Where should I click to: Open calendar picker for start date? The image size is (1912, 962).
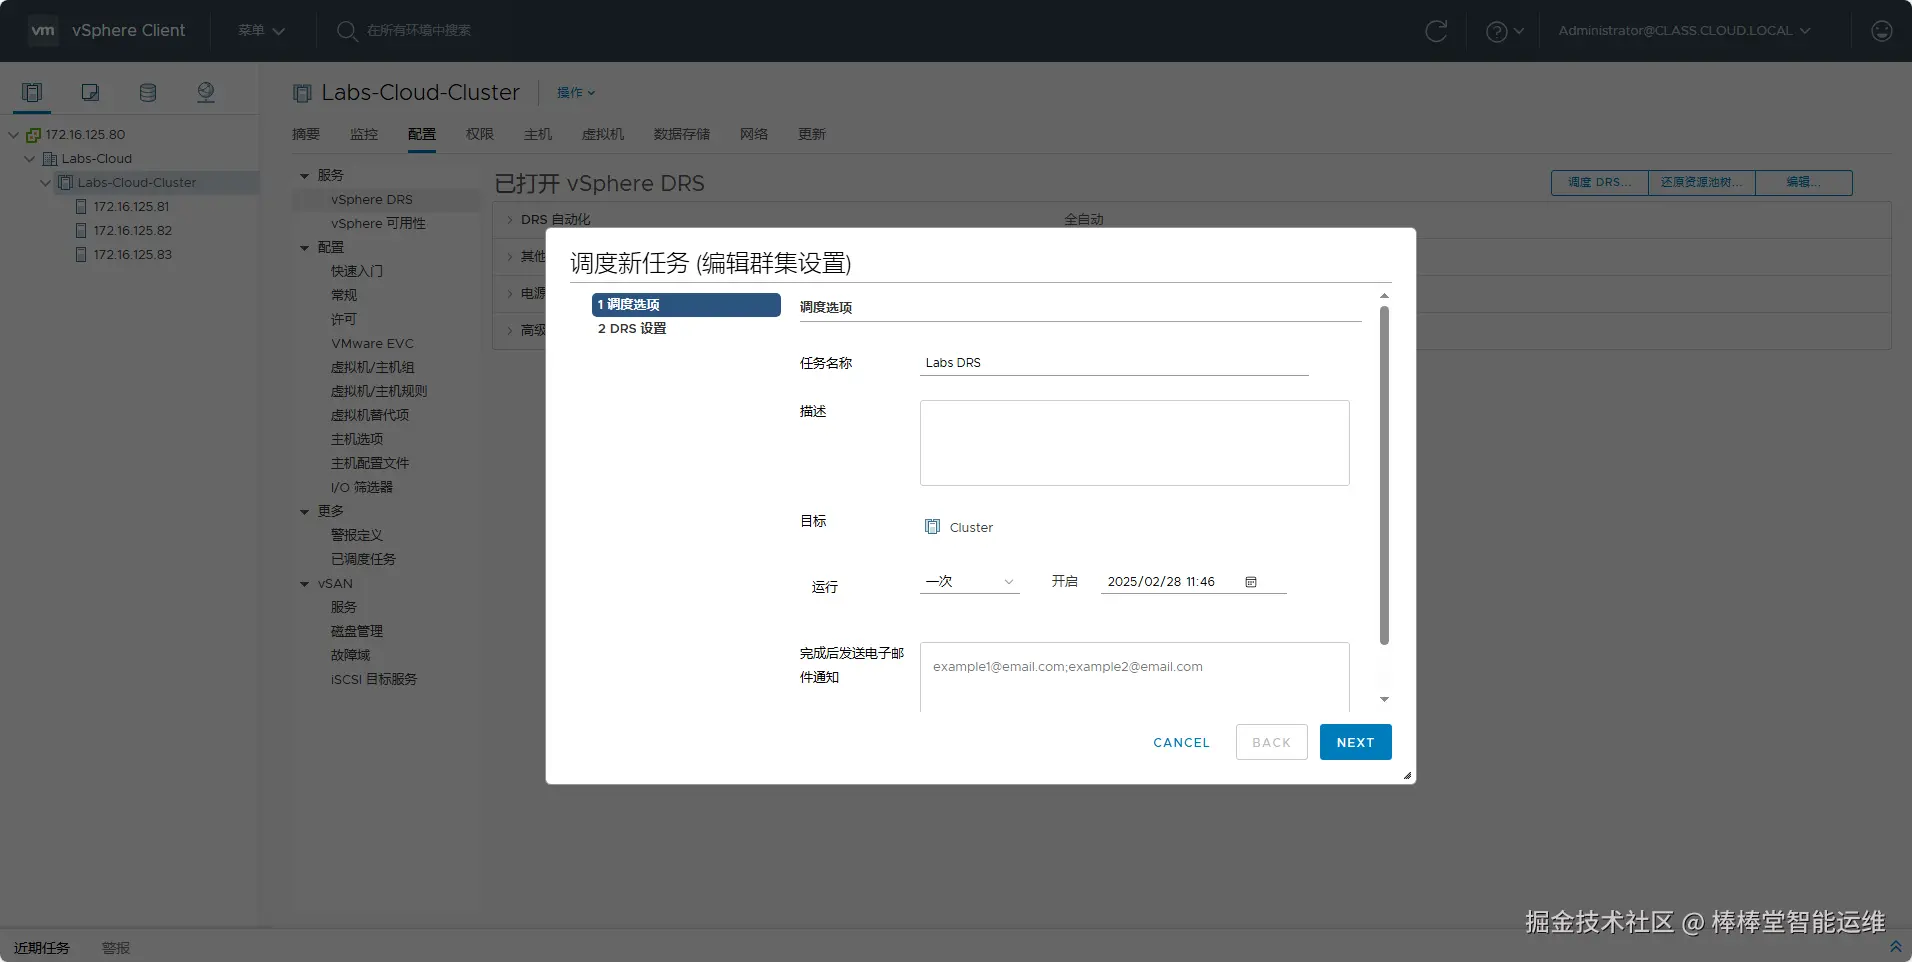coord(1250,582)
